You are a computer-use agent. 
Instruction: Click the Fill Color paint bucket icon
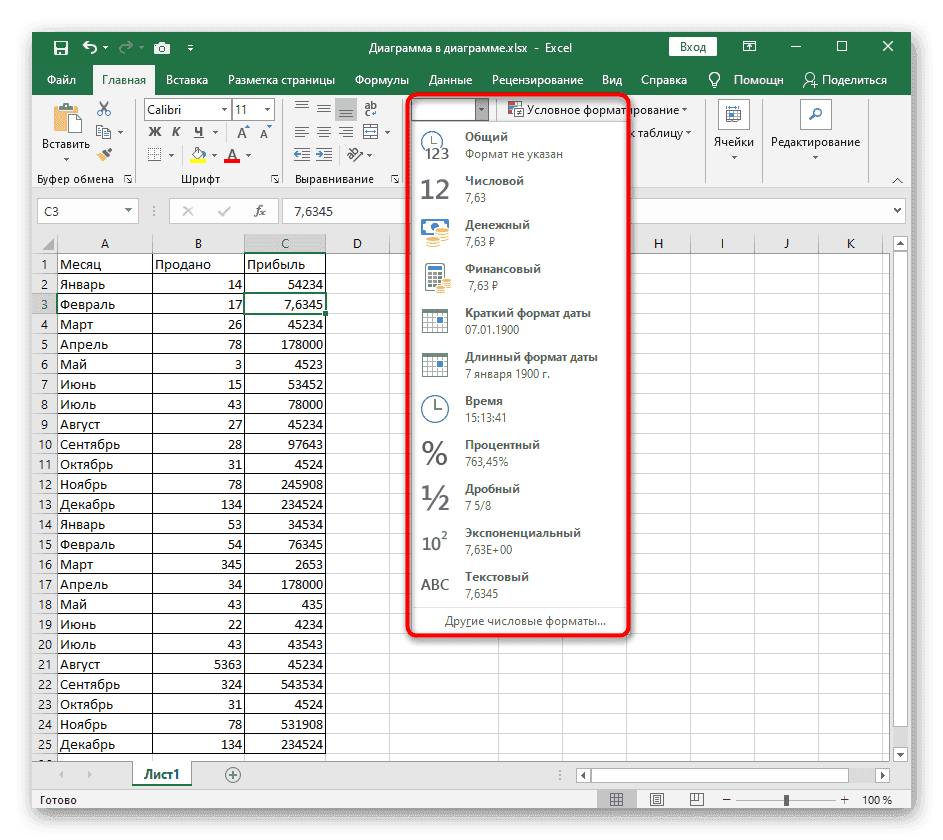coord(198,155)
